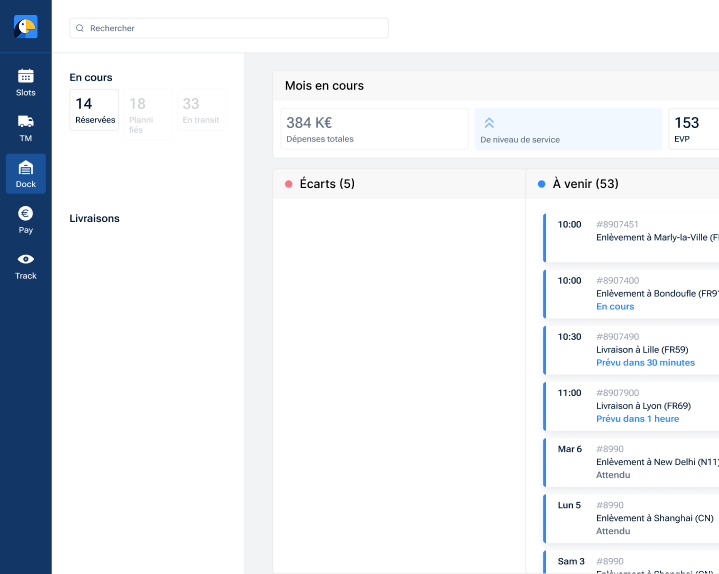This screenshot has height=574, width=719.
Task: Click the blue À venir status dot
Action: 542,184
